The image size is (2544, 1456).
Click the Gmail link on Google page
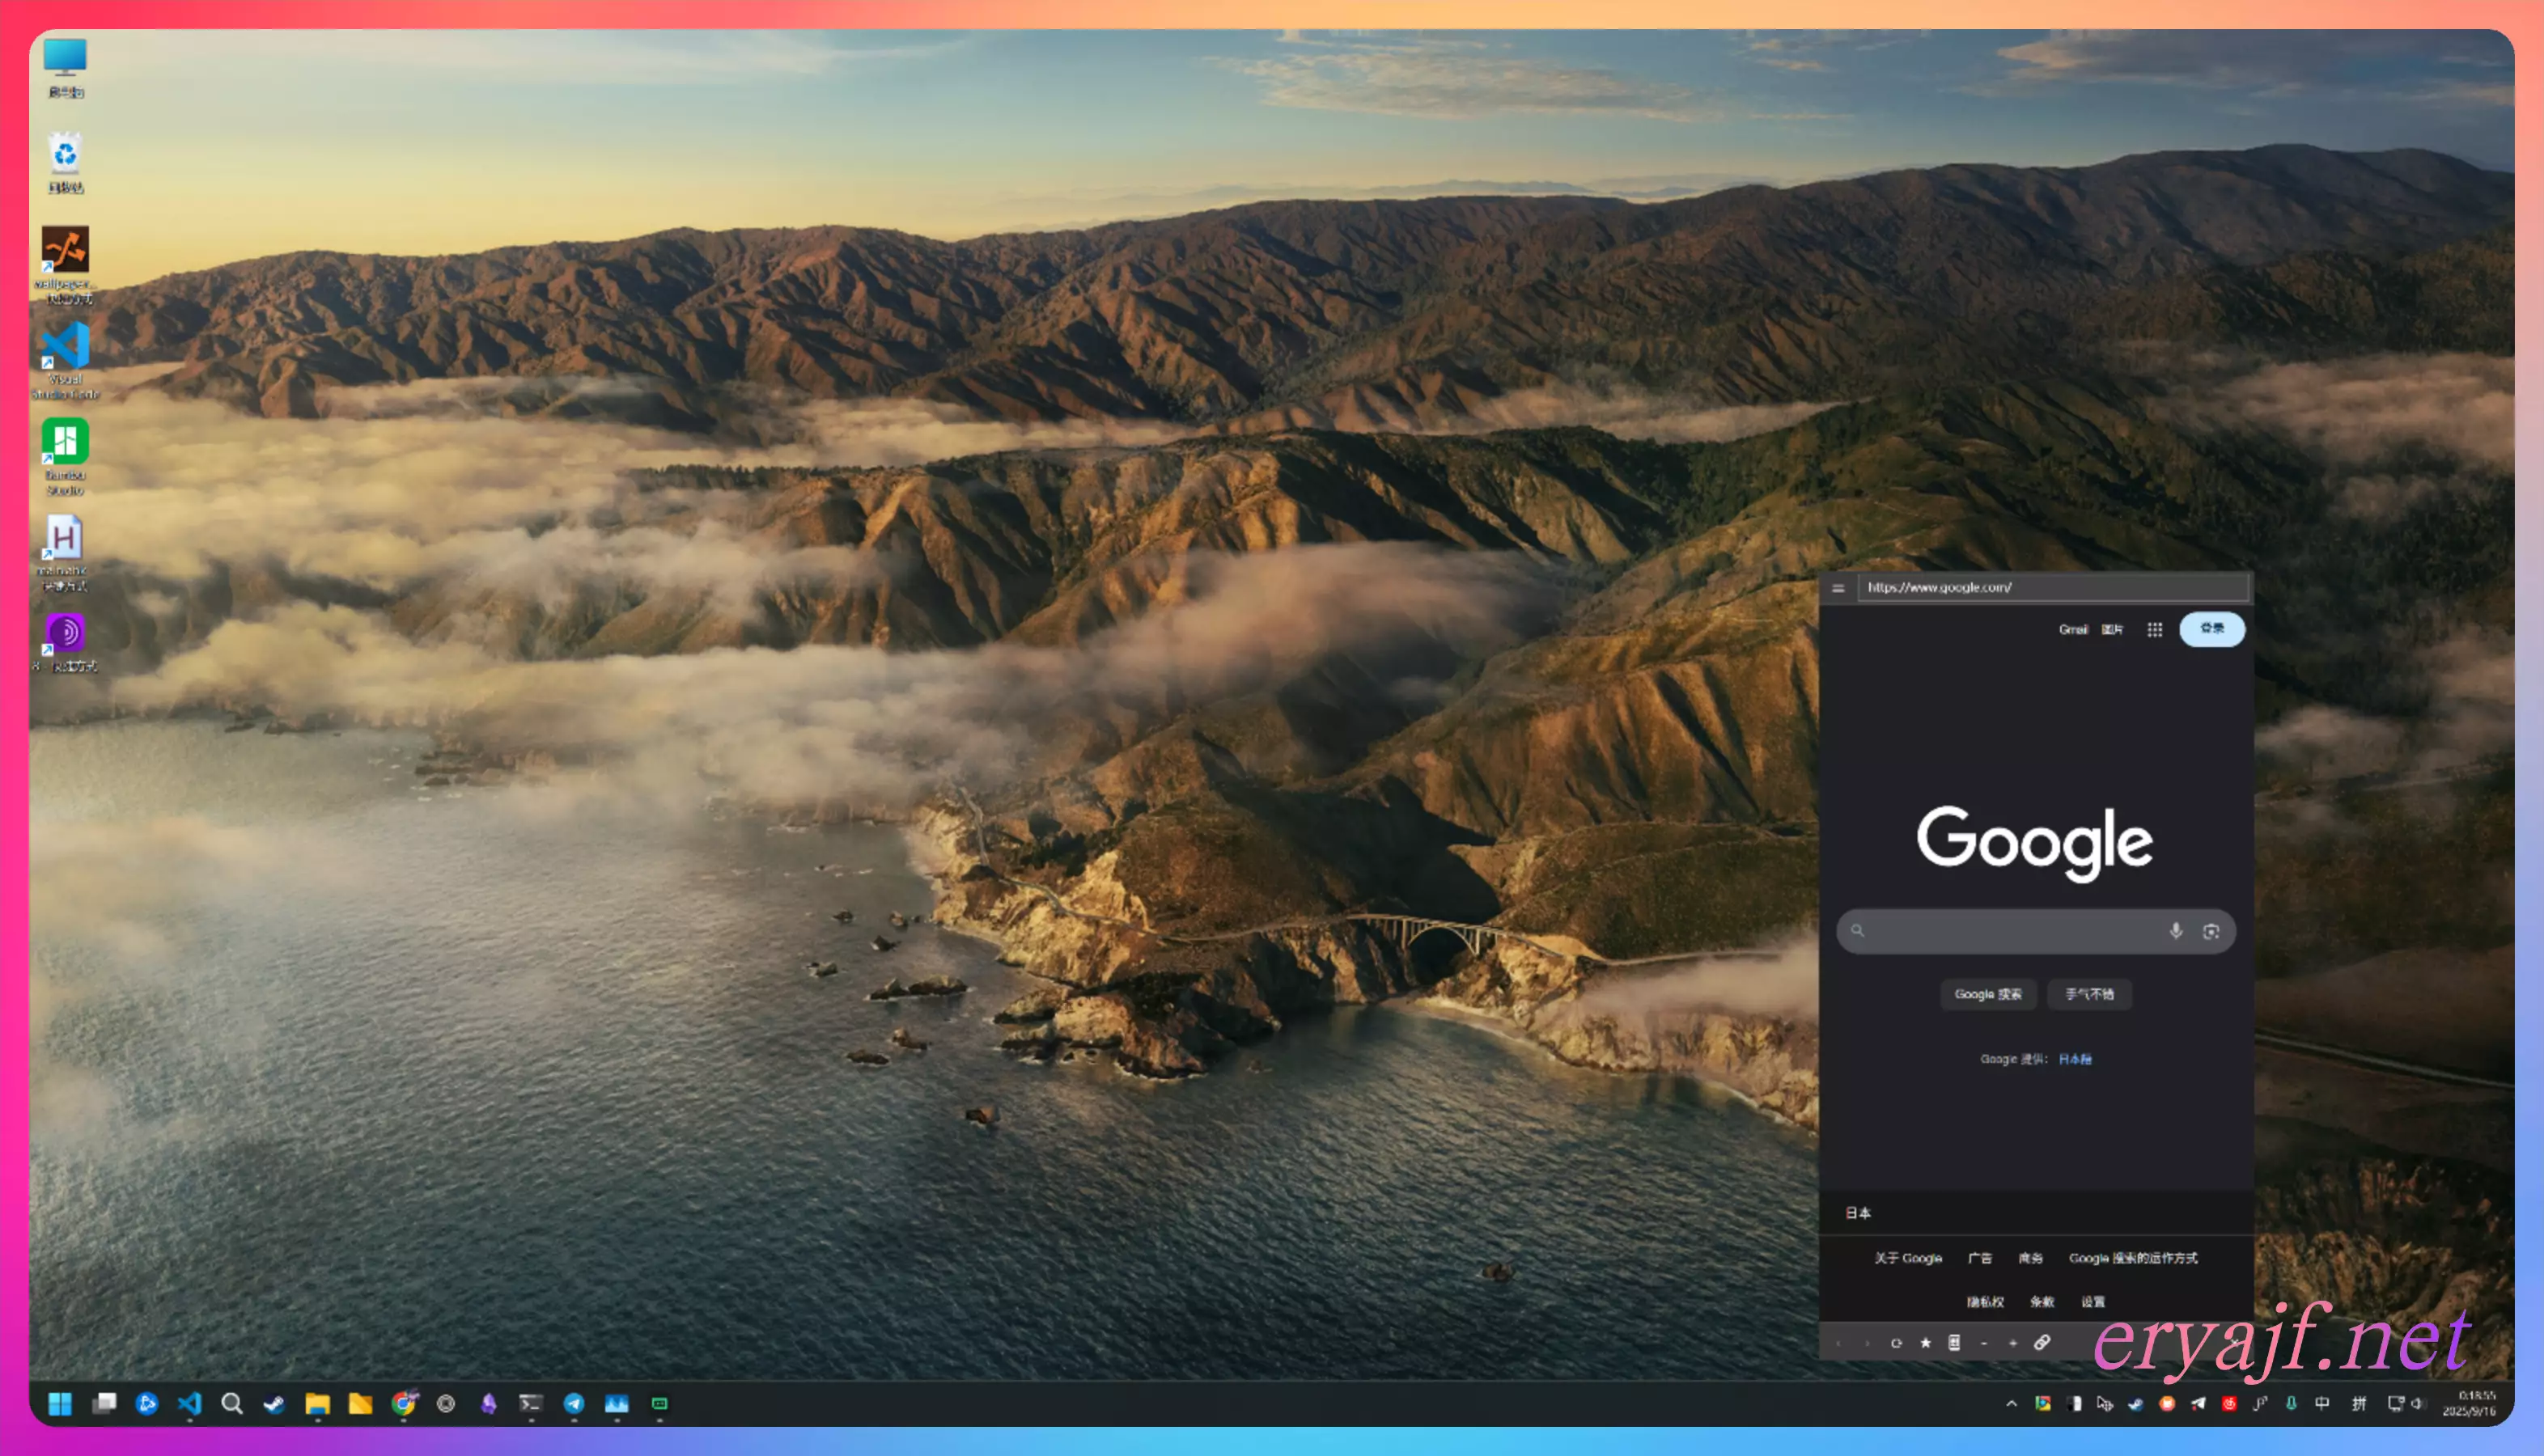tap(2072, 629)
